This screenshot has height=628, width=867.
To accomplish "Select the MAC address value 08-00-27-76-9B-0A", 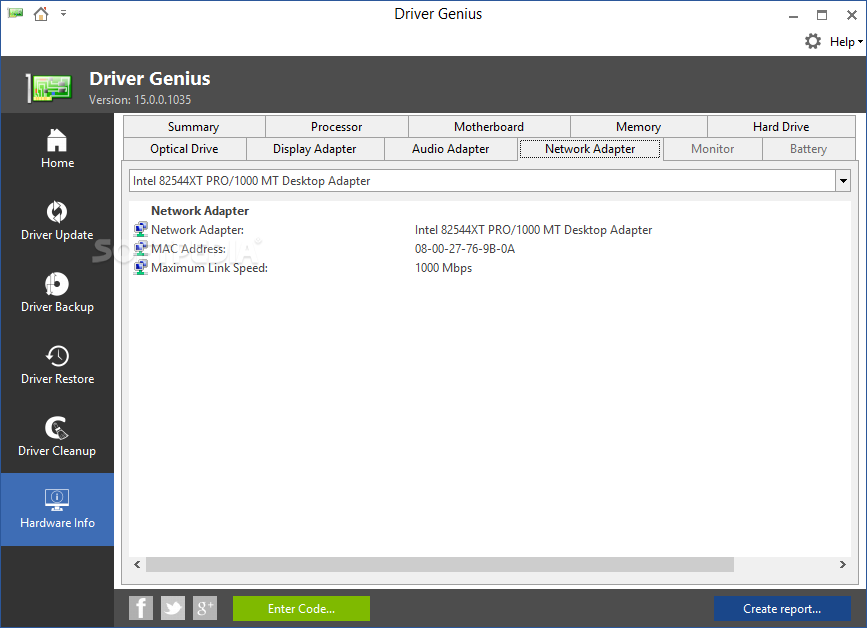I will 465,249.
